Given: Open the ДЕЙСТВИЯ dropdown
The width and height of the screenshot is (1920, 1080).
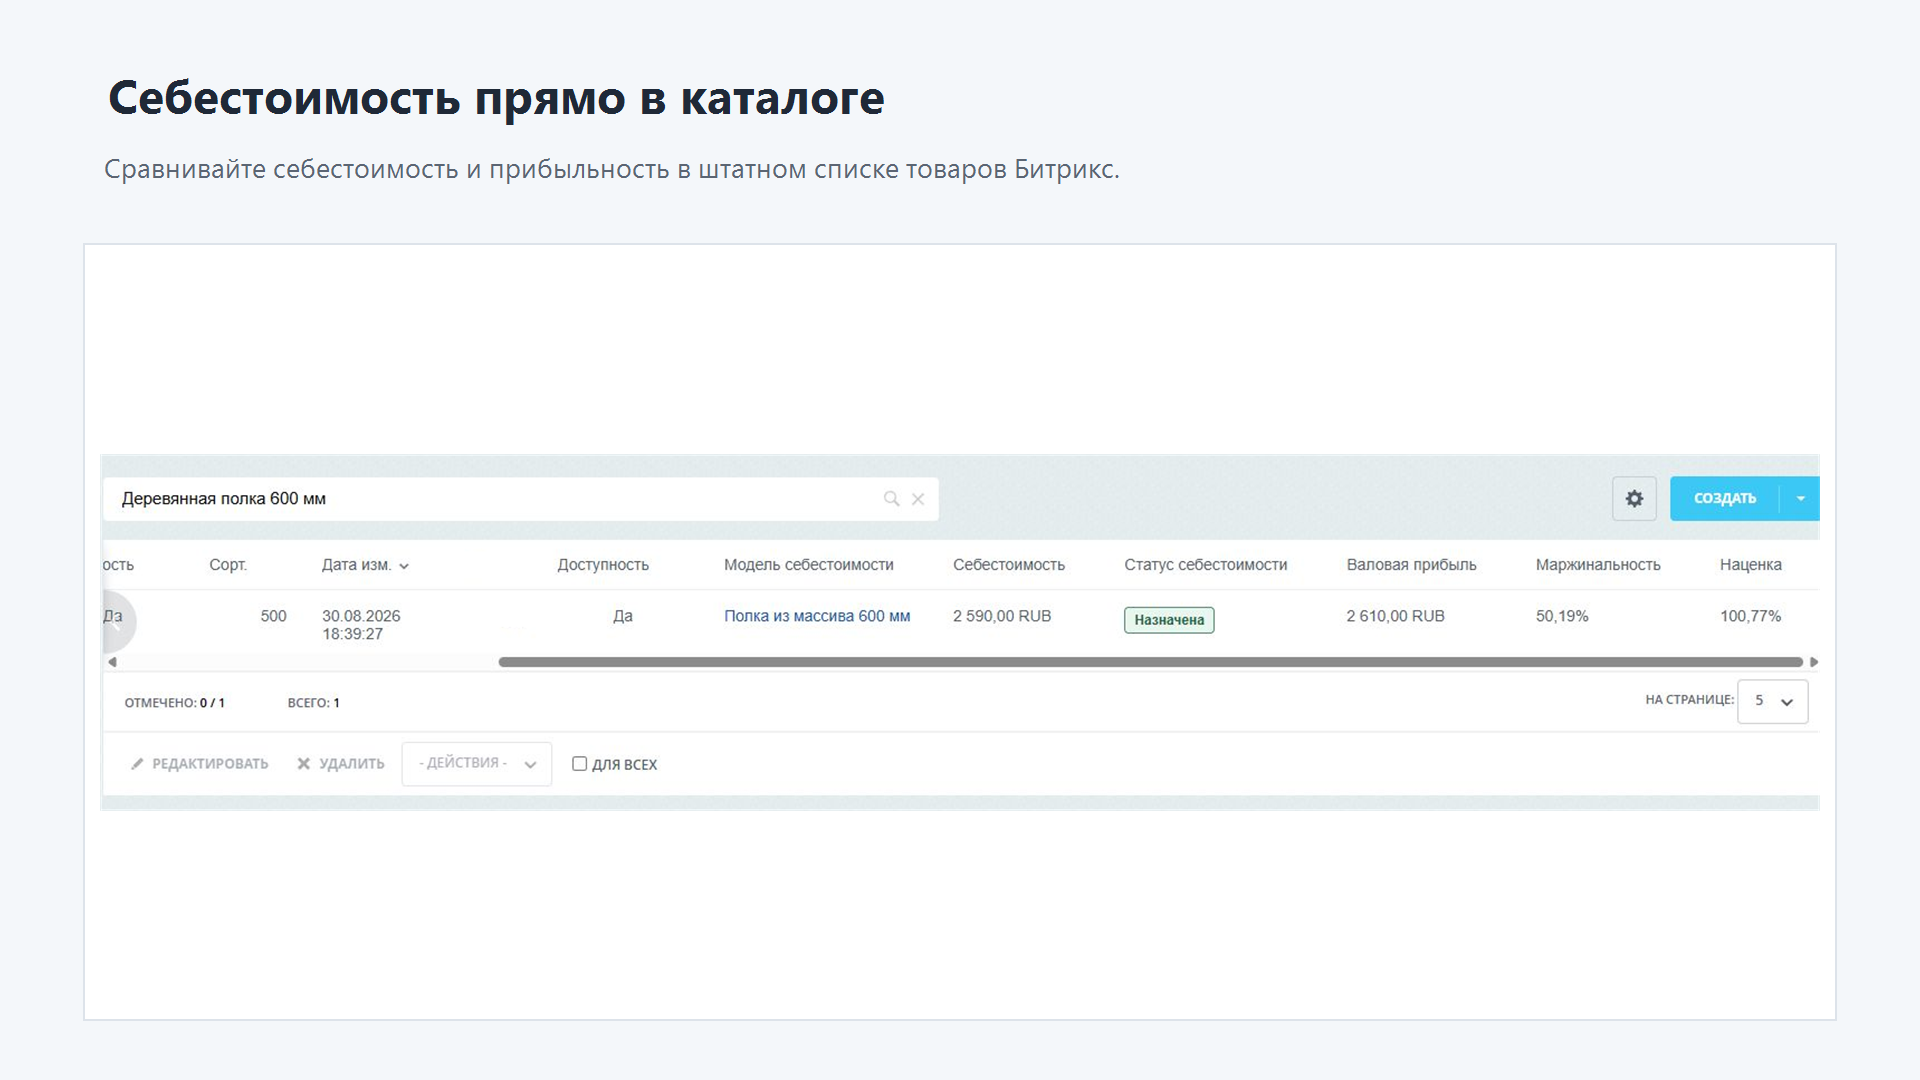Looking at the screenshot, I should (477, 764).
